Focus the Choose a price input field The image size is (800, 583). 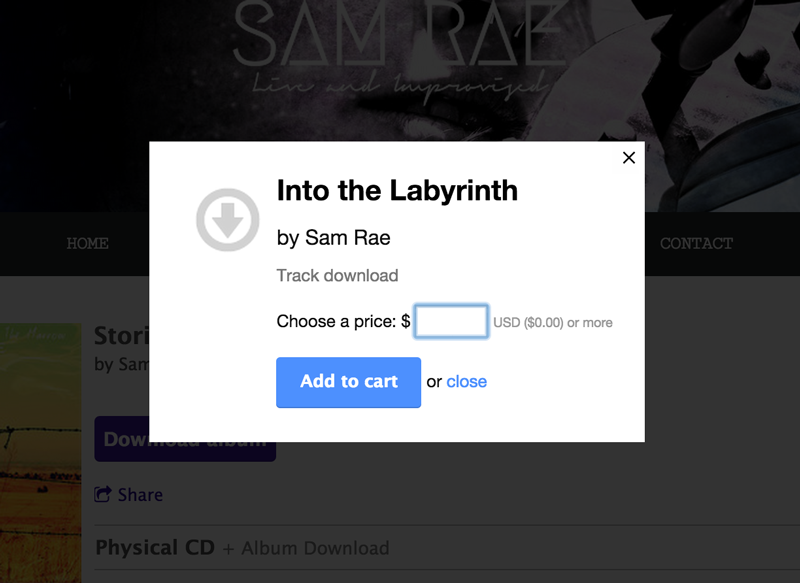pos(451,321)
